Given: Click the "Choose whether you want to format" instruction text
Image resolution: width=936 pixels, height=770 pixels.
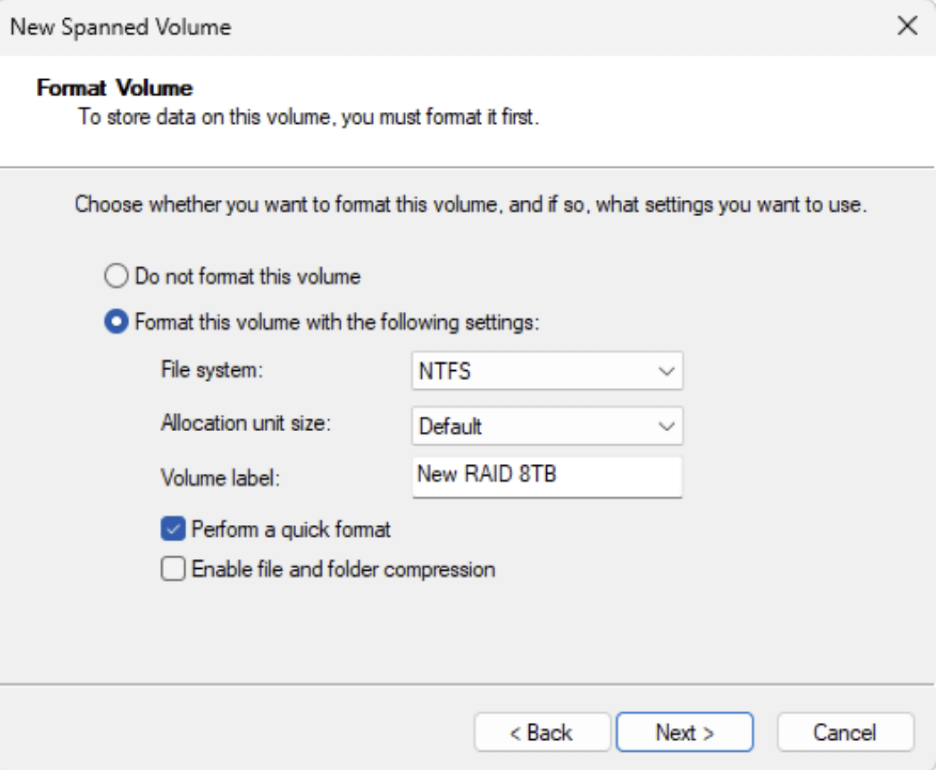Looking at the screenshot, I should point(470,208).
